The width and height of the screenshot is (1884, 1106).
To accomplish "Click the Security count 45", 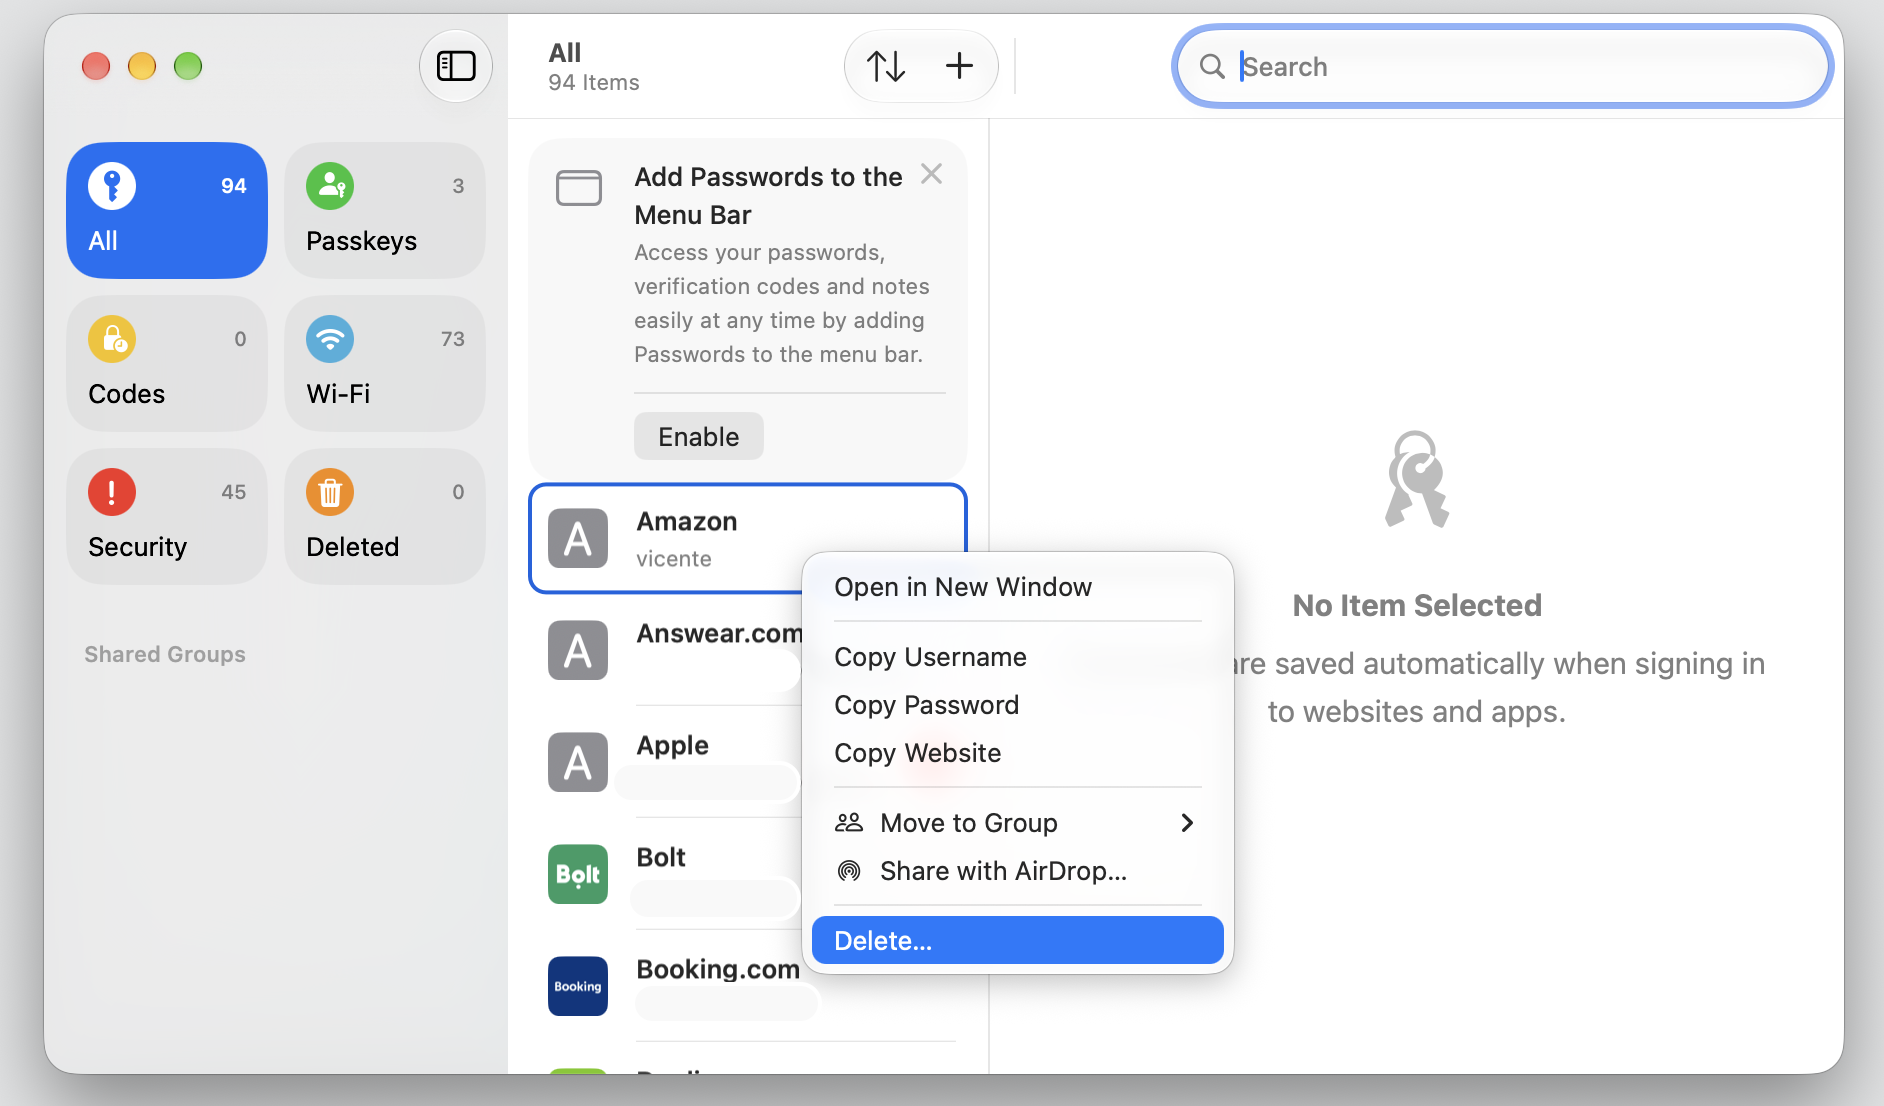I will tap(234, 492).
